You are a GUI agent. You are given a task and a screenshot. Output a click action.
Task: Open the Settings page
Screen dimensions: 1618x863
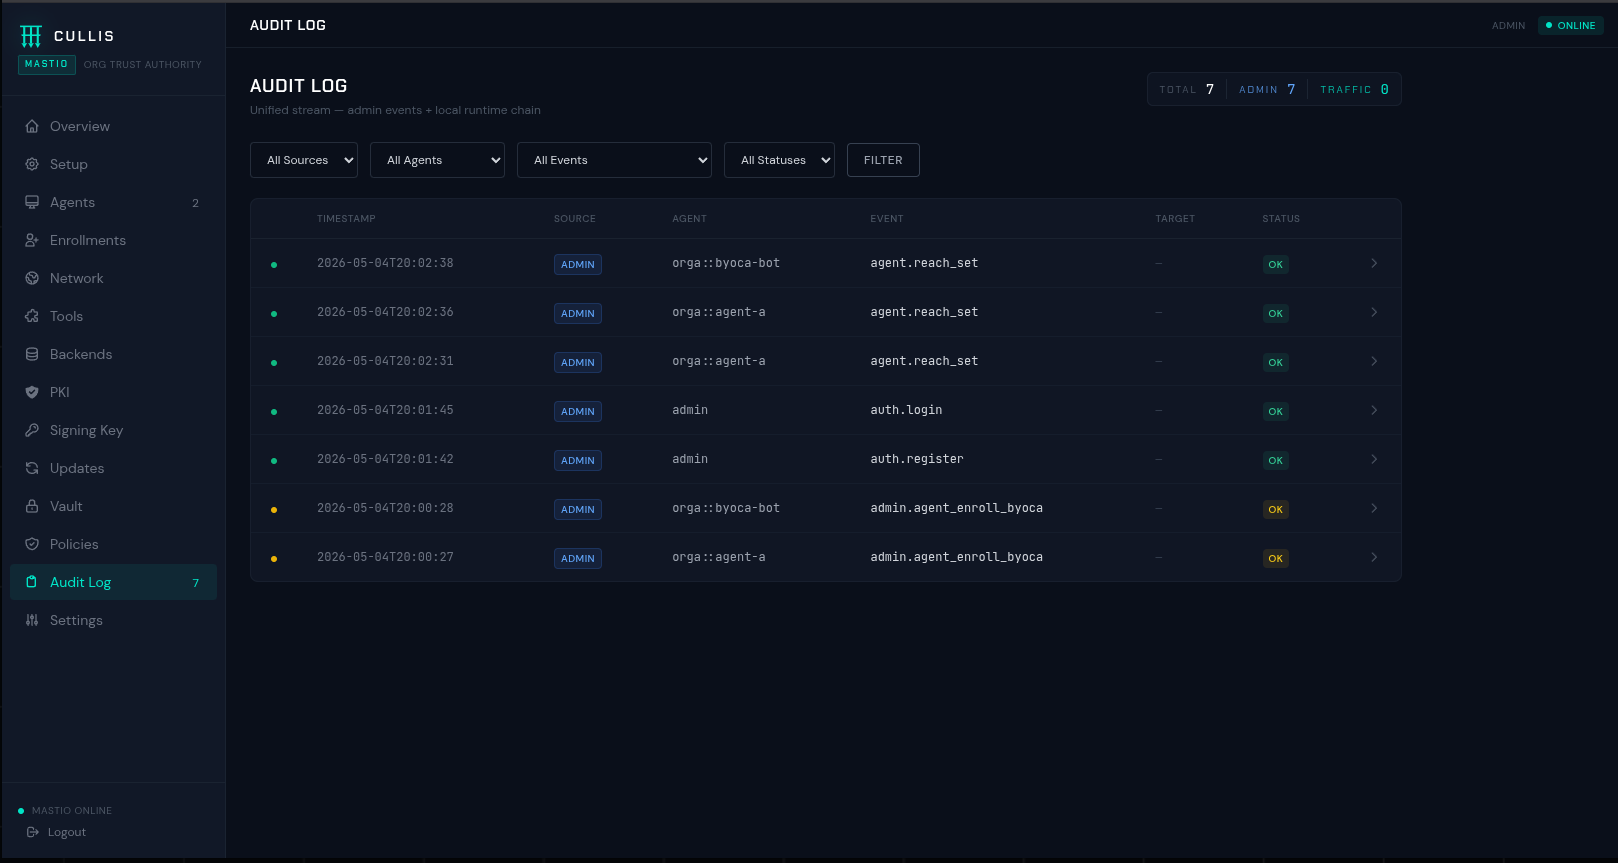pos(113,620)
